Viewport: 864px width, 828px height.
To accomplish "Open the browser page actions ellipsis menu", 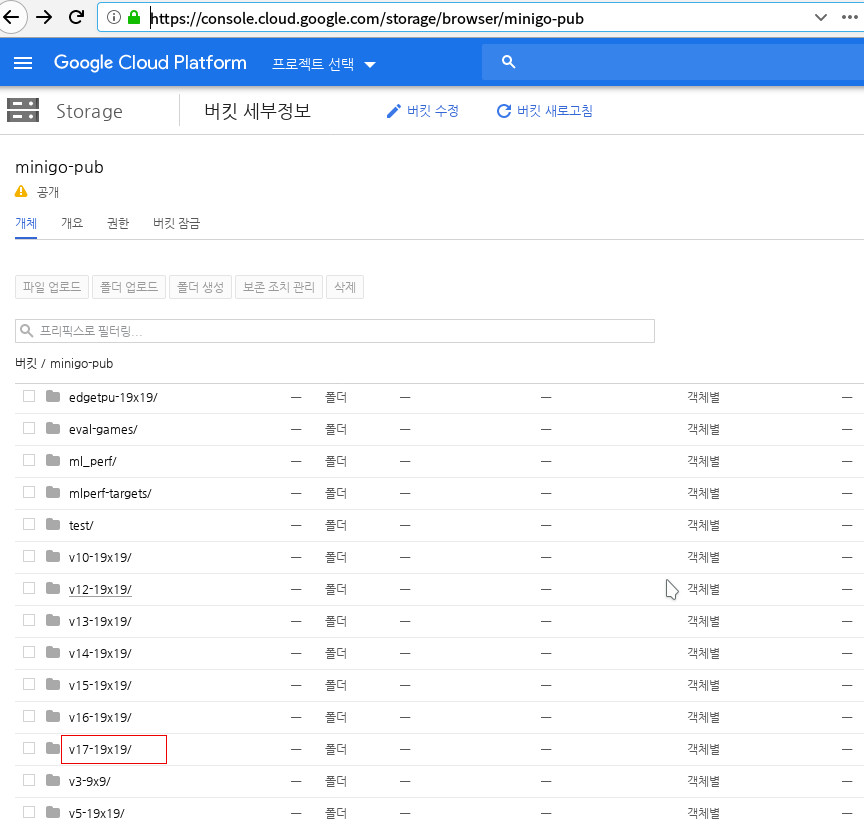I will (x=849, y=18).
